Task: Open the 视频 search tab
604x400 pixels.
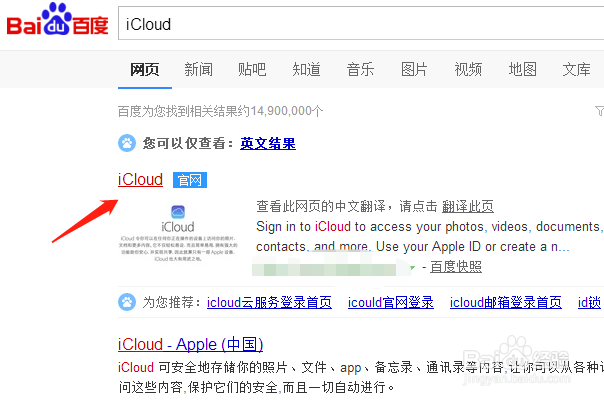Action: (468, 69)
